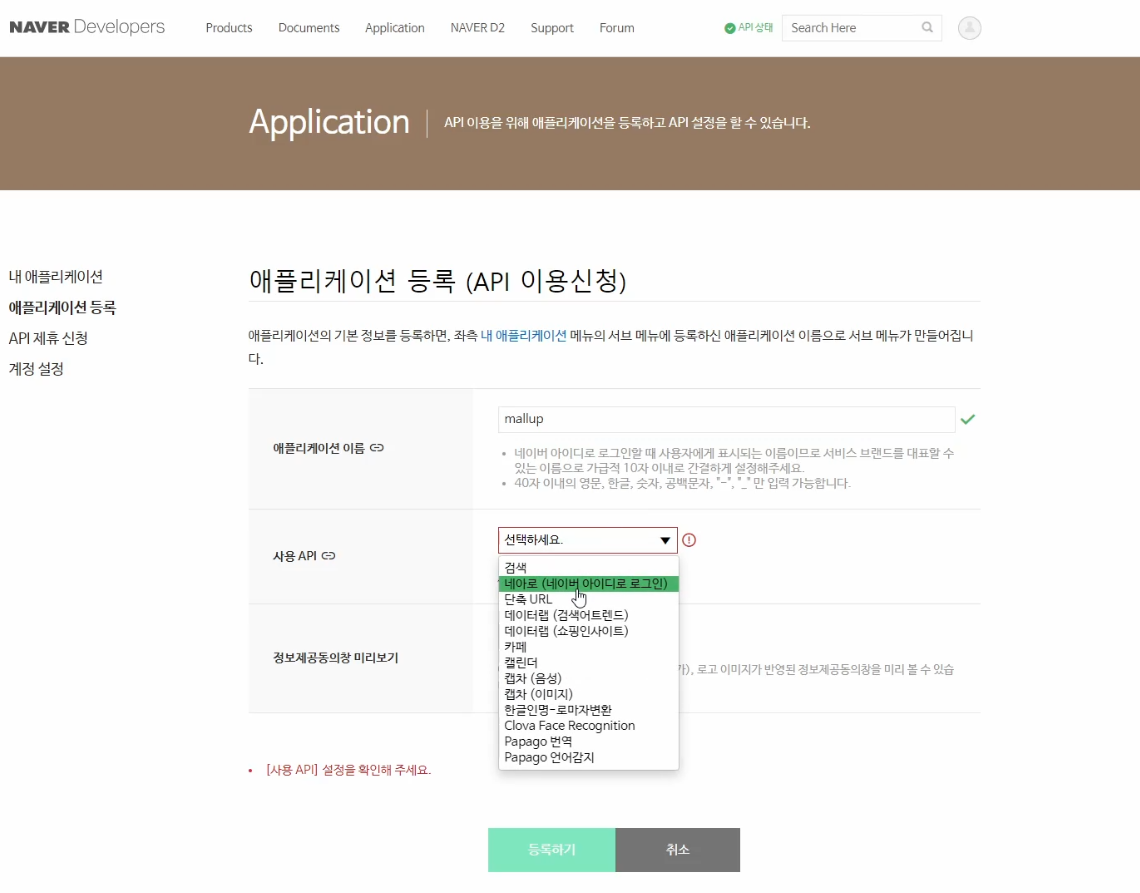Select 데이터랩 (쇼핑인사이트) option
Screen dimensions: 1140x893
pyautogui.click(x=588, y=631)
